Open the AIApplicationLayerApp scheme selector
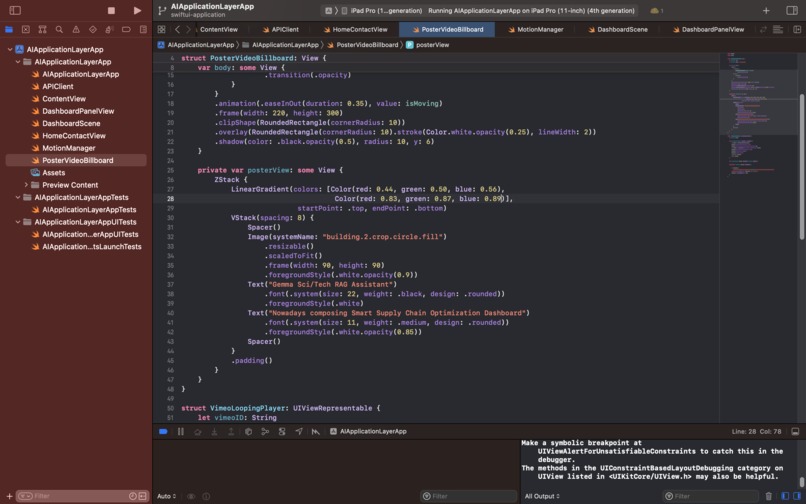 tap(328, 10)
